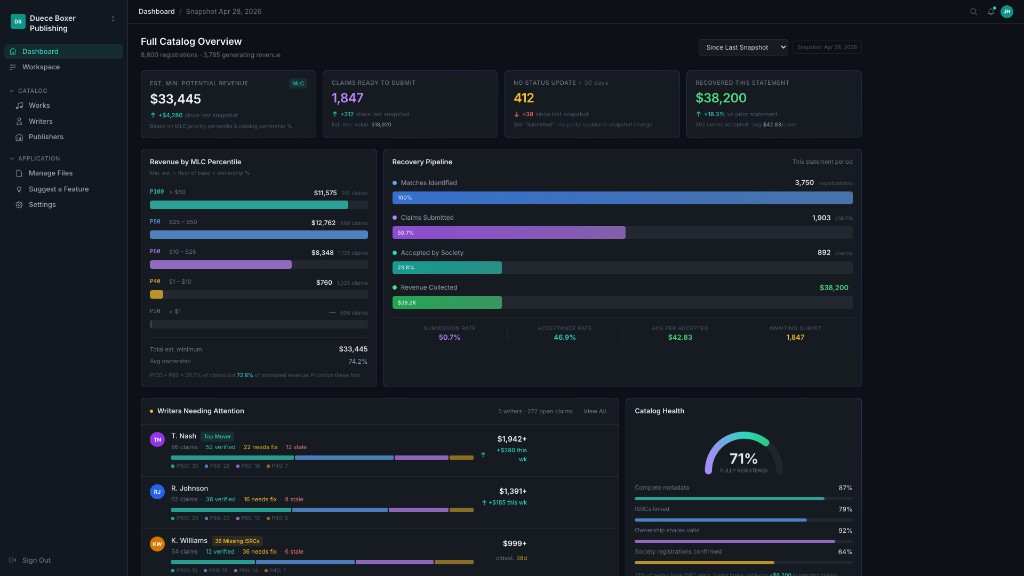Click the Suggest a Feature lightbulb icon
Screen dimensions: 1024x576
tap(19, 189)
